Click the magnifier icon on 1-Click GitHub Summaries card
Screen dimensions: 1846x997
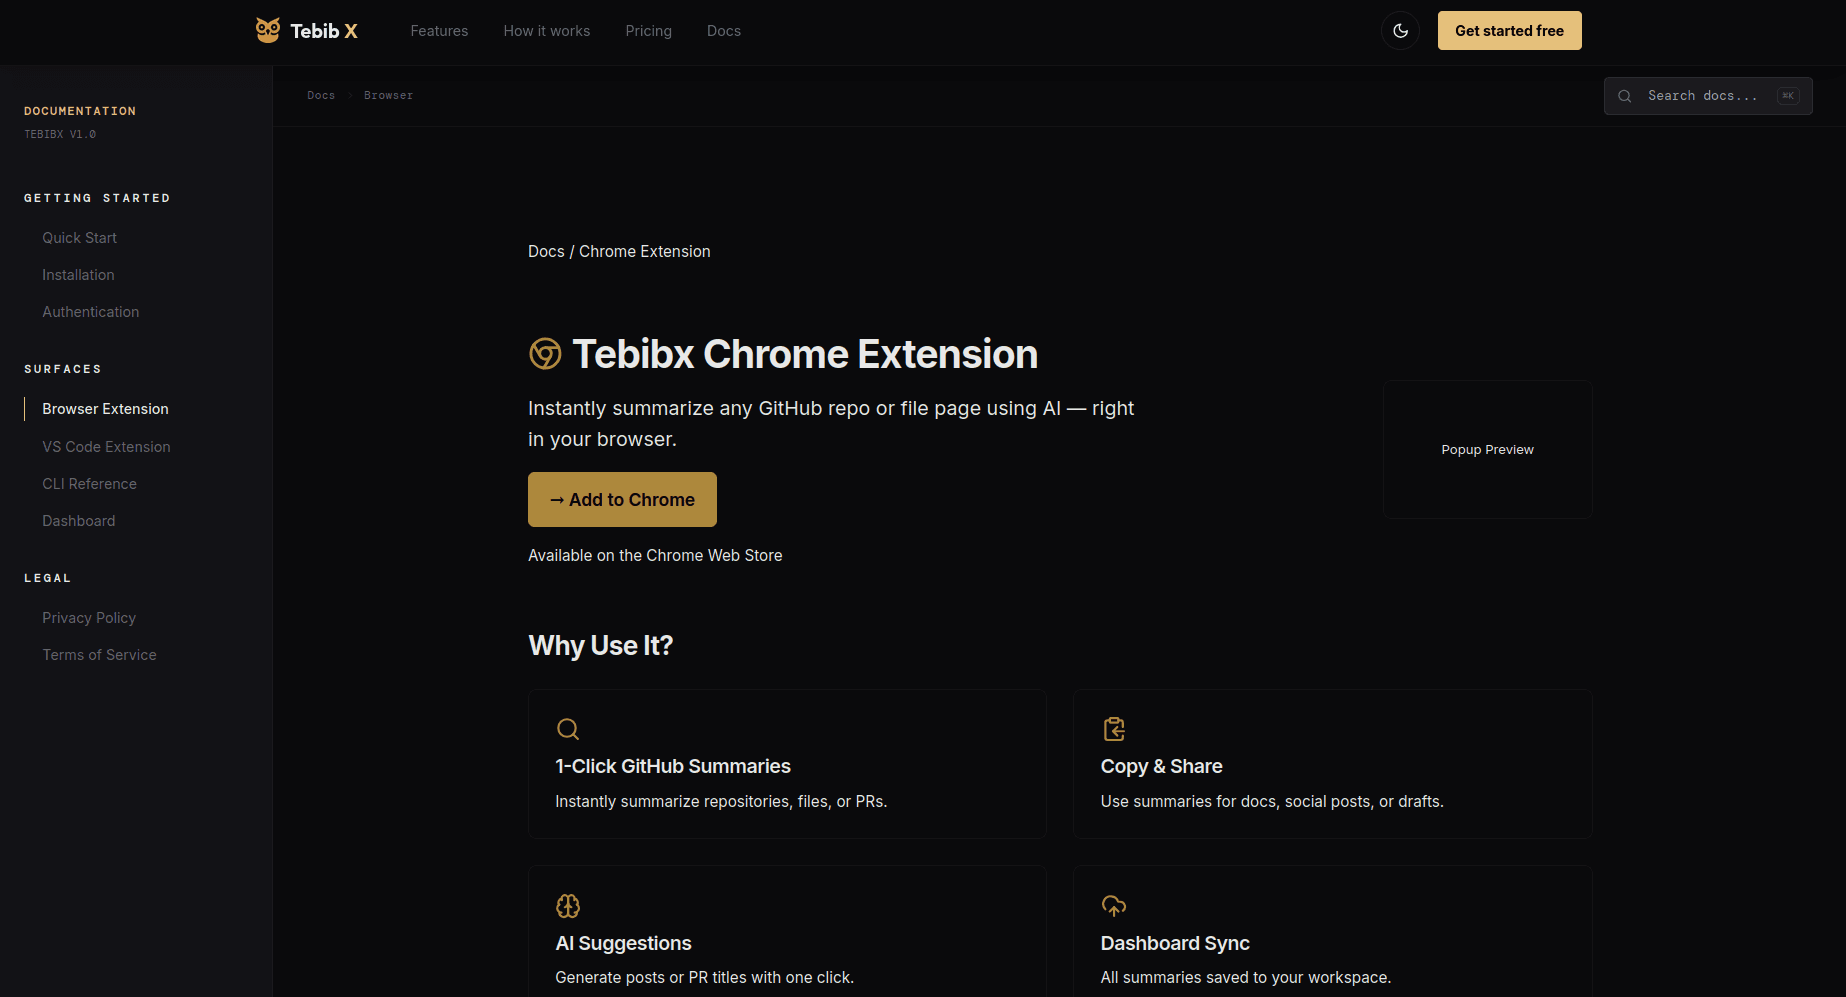[x=568, y=729]
